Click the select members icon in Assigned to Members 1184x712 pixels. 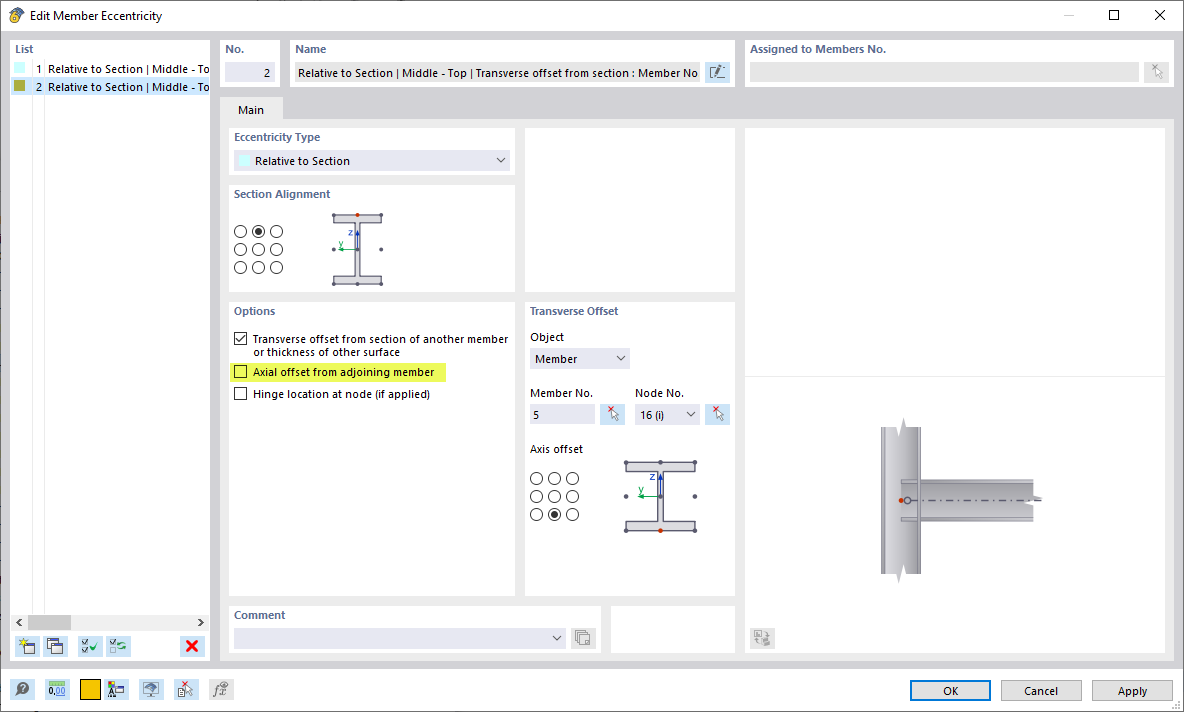[x=1156, y=72]
